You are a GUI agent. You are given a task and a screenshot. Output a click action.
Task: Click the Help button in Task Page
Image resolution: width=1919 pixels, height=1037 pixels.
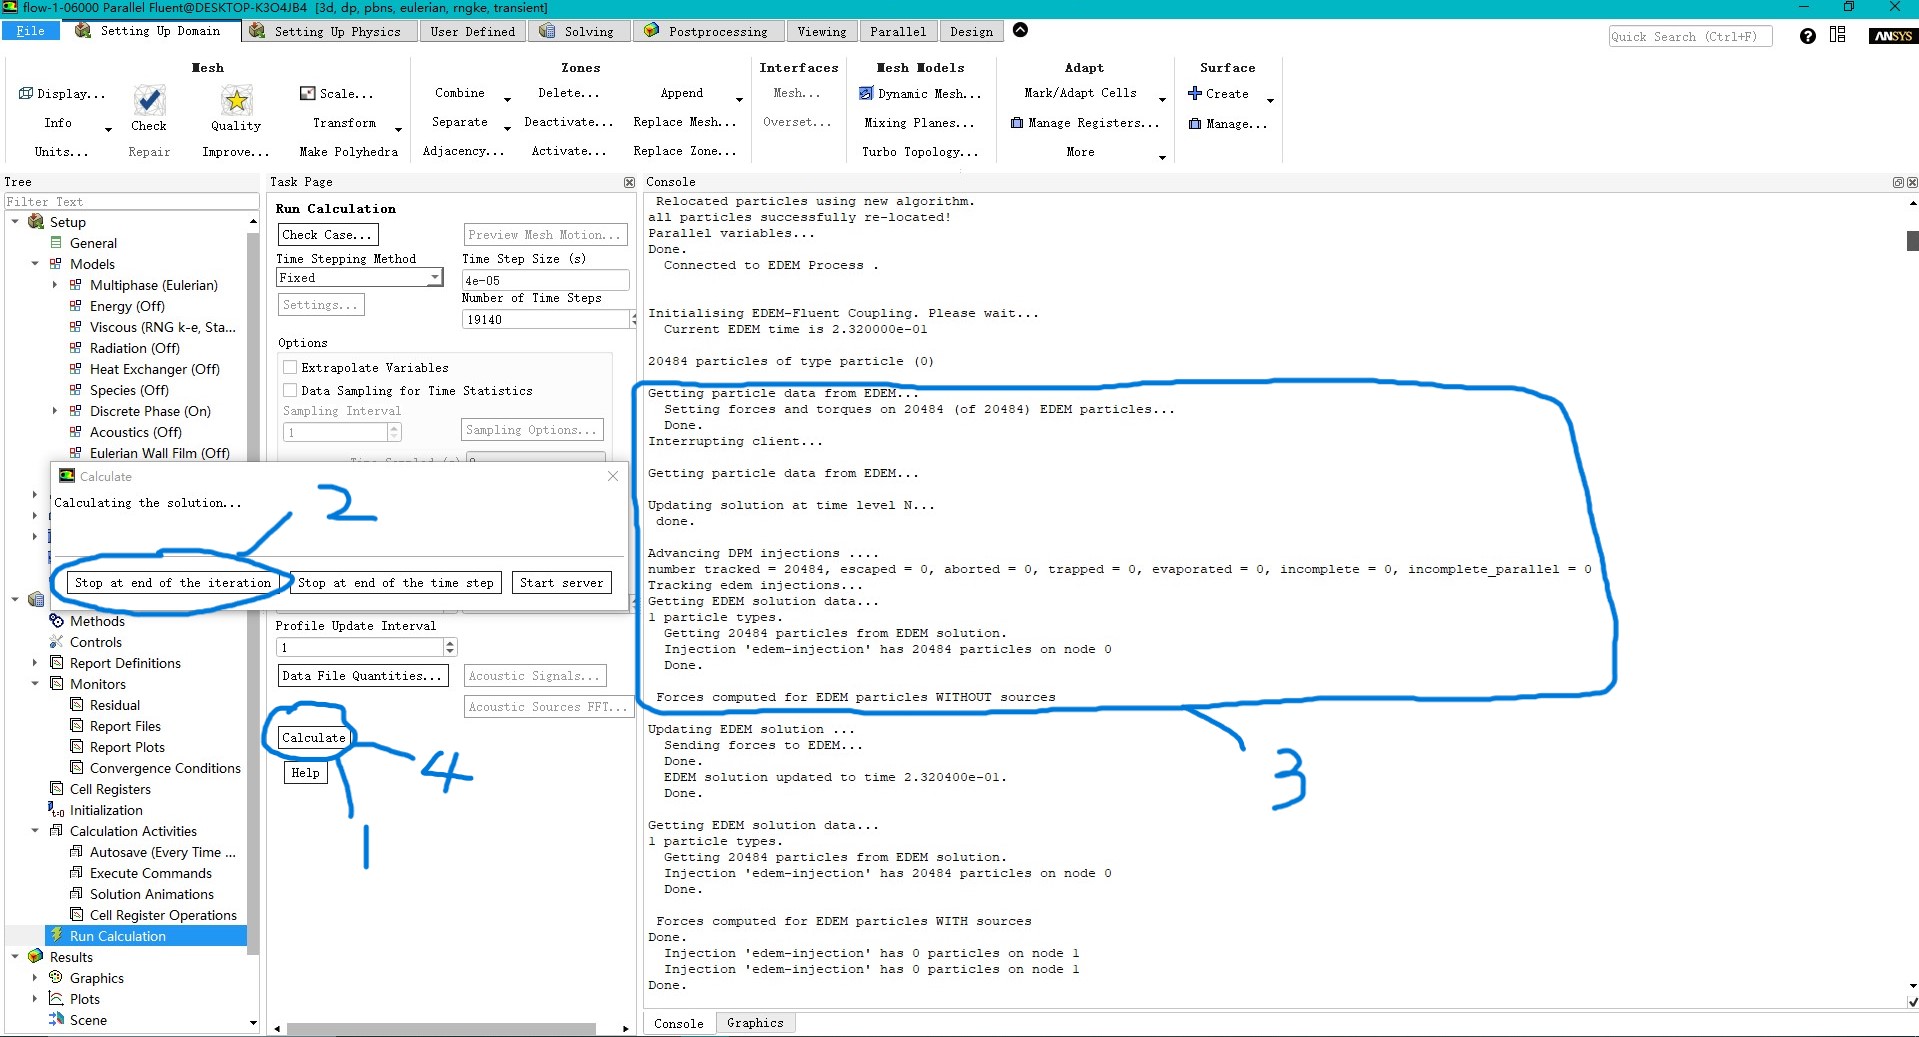305,773
